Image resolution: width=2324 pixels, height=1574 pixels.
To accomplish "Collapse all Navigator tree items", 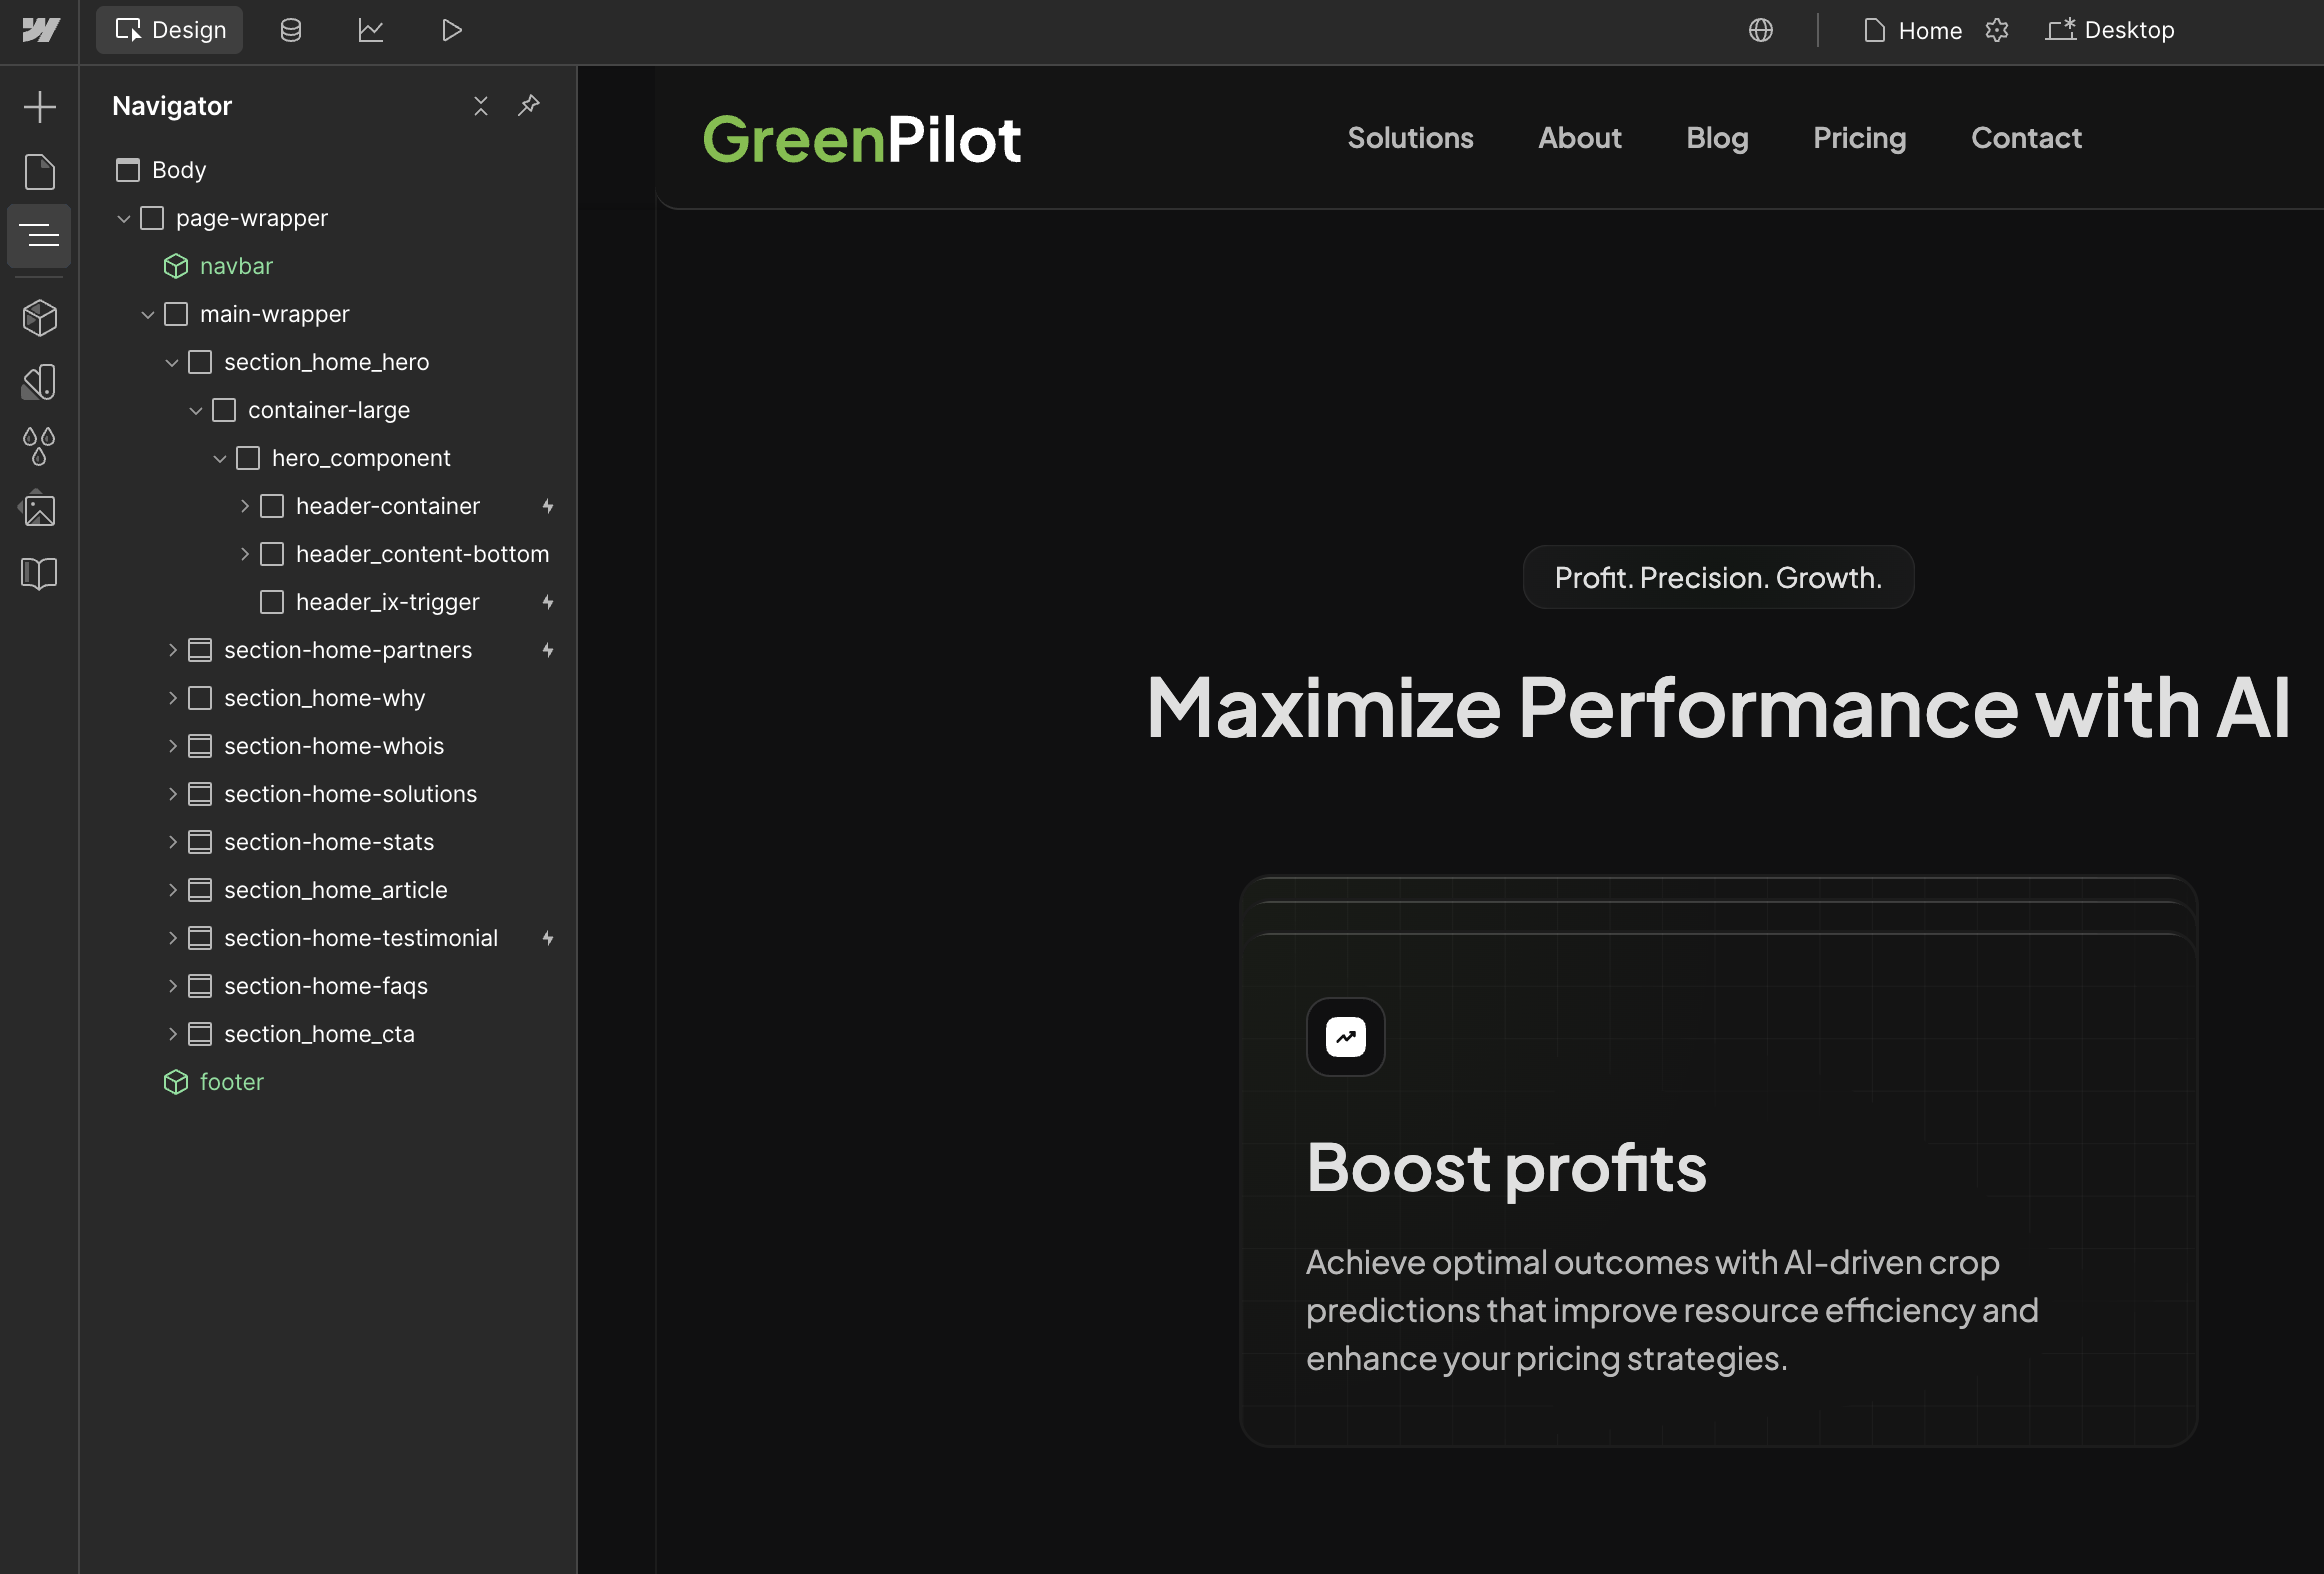I will pos(481,105).
